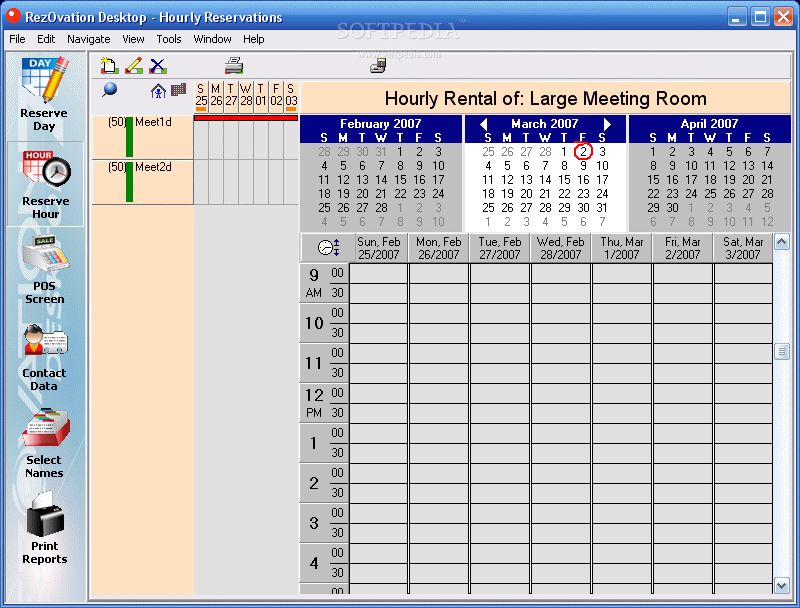
Task: Click the 11:30 slot for Wed, Feb 28
Action: tap(560, 373)
